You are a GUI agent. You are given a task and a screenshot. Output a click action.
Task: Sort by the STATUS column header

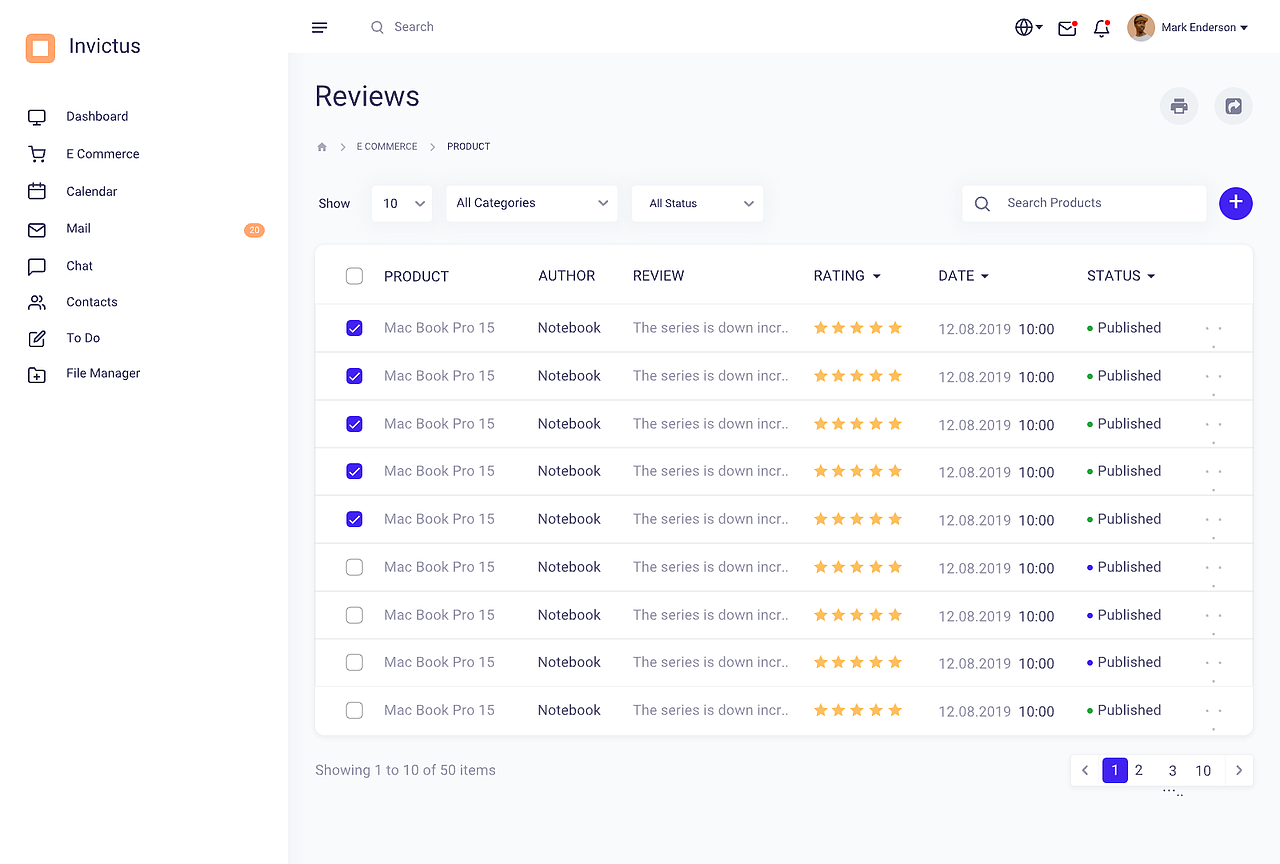[1121, 276]
